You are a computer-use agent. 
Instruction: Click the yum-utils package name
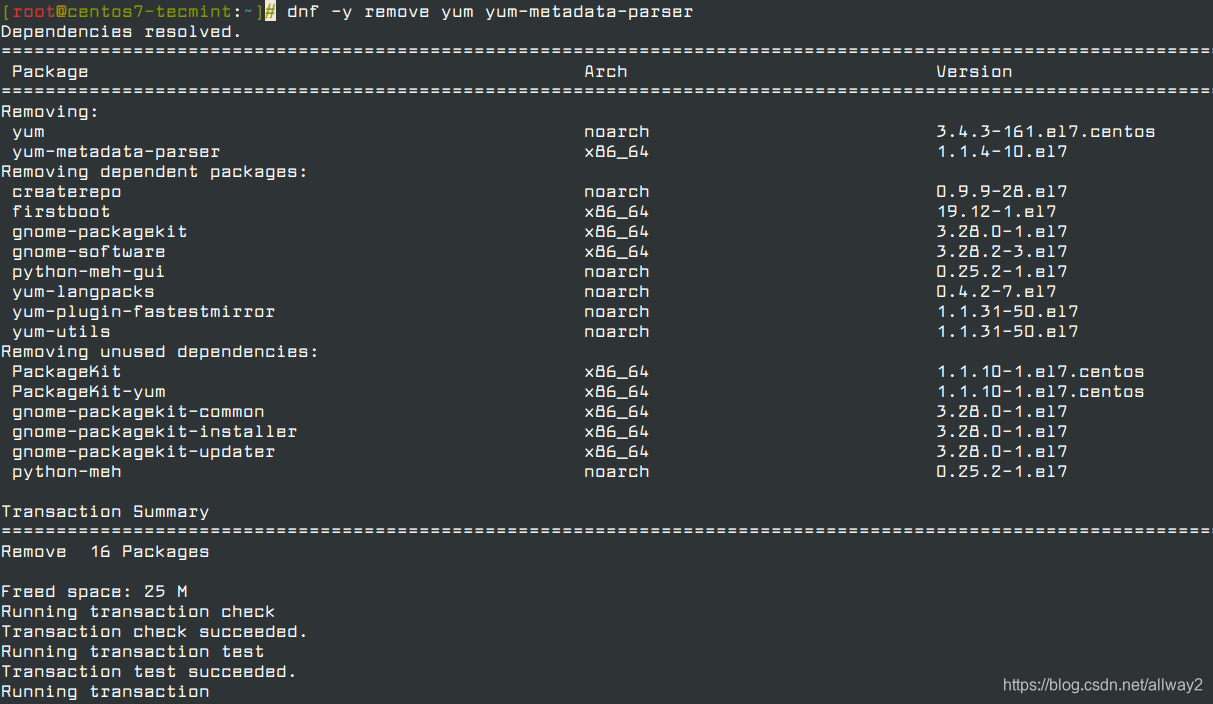(x=61, y=332)
